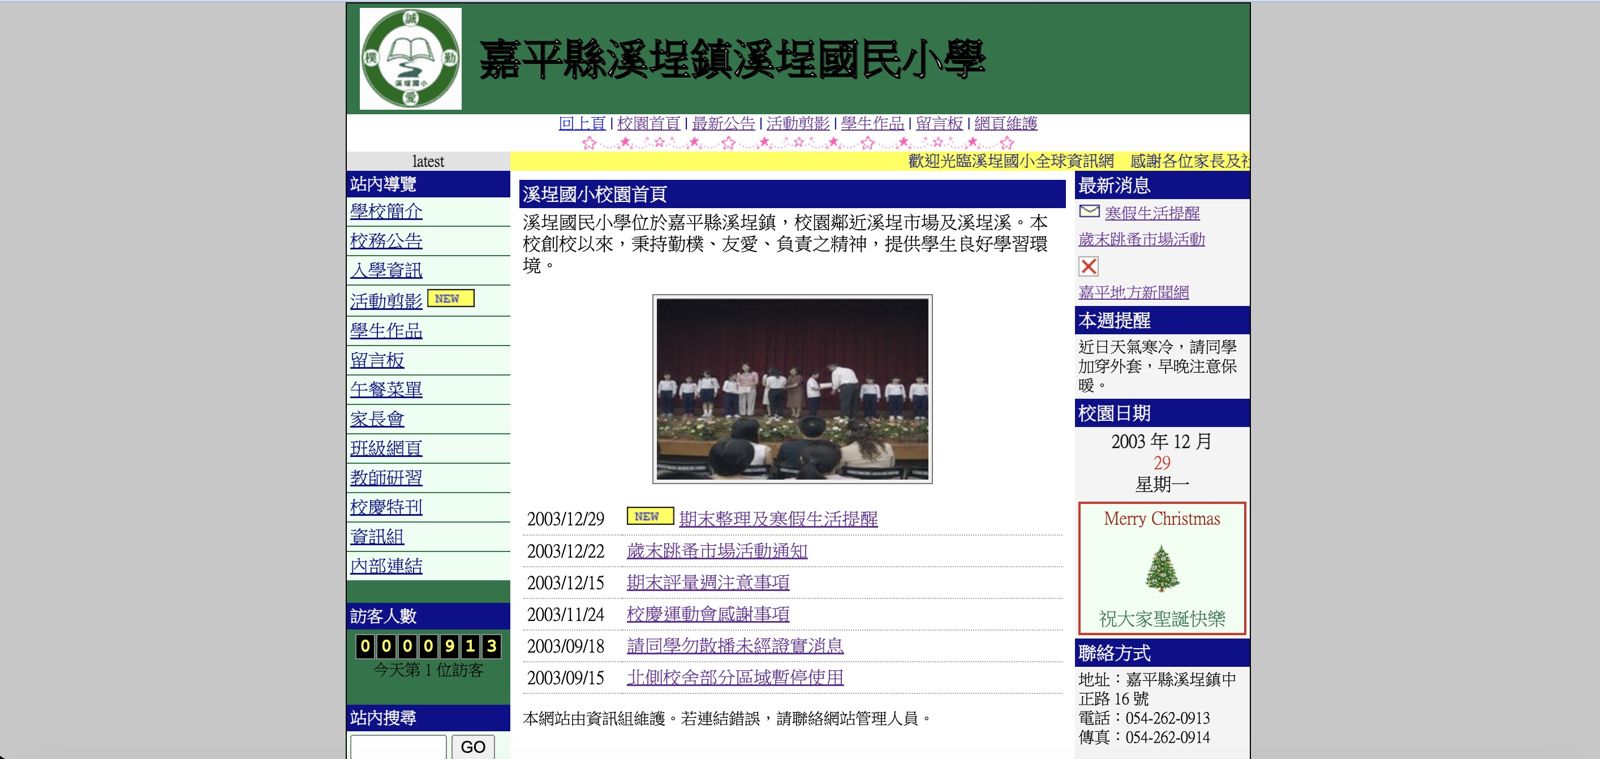Click the 訪客人數 section header
This screenshot has width=1600, height=759.
428,616
